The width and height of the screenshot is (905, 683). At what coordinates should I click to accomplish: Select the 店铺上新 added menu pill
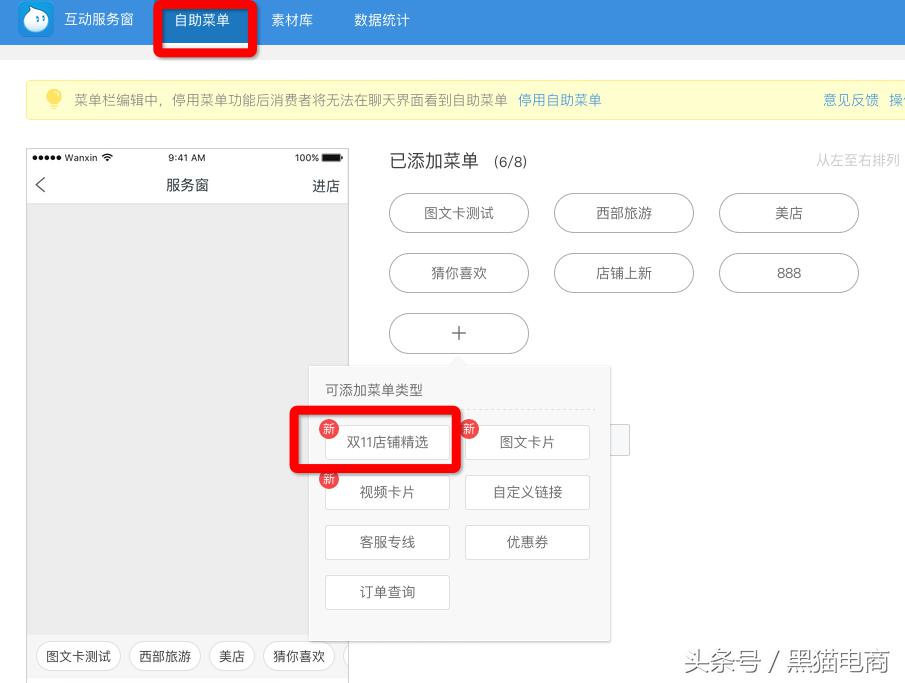pos(624,273)
